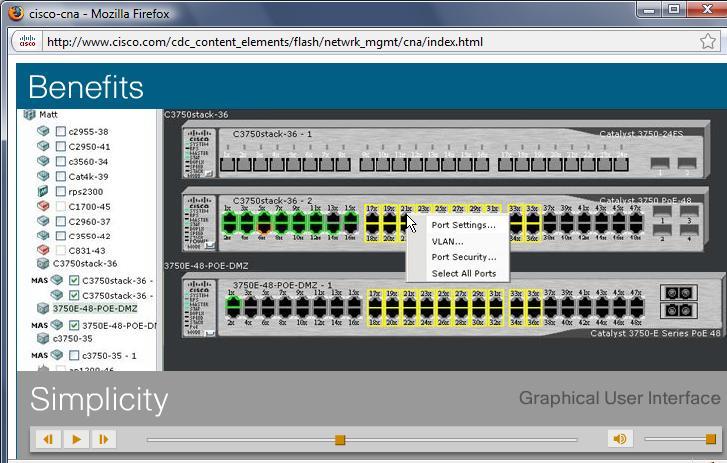Uncheck the 3750E-48-POE-DMZ member checkbox
Viewport: 727px width, 463px height.
74,325
